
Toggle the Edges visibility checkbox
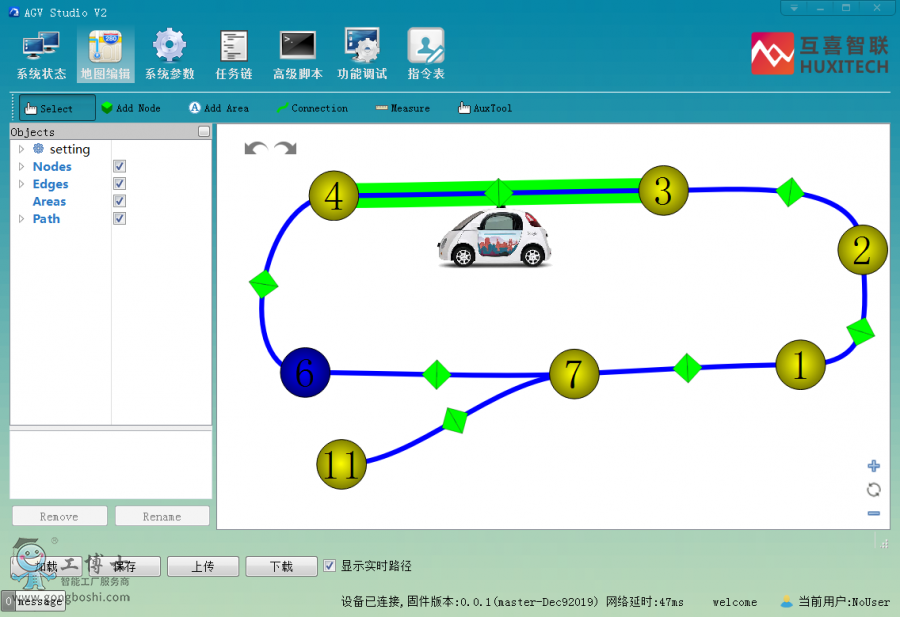pos(120,184)
